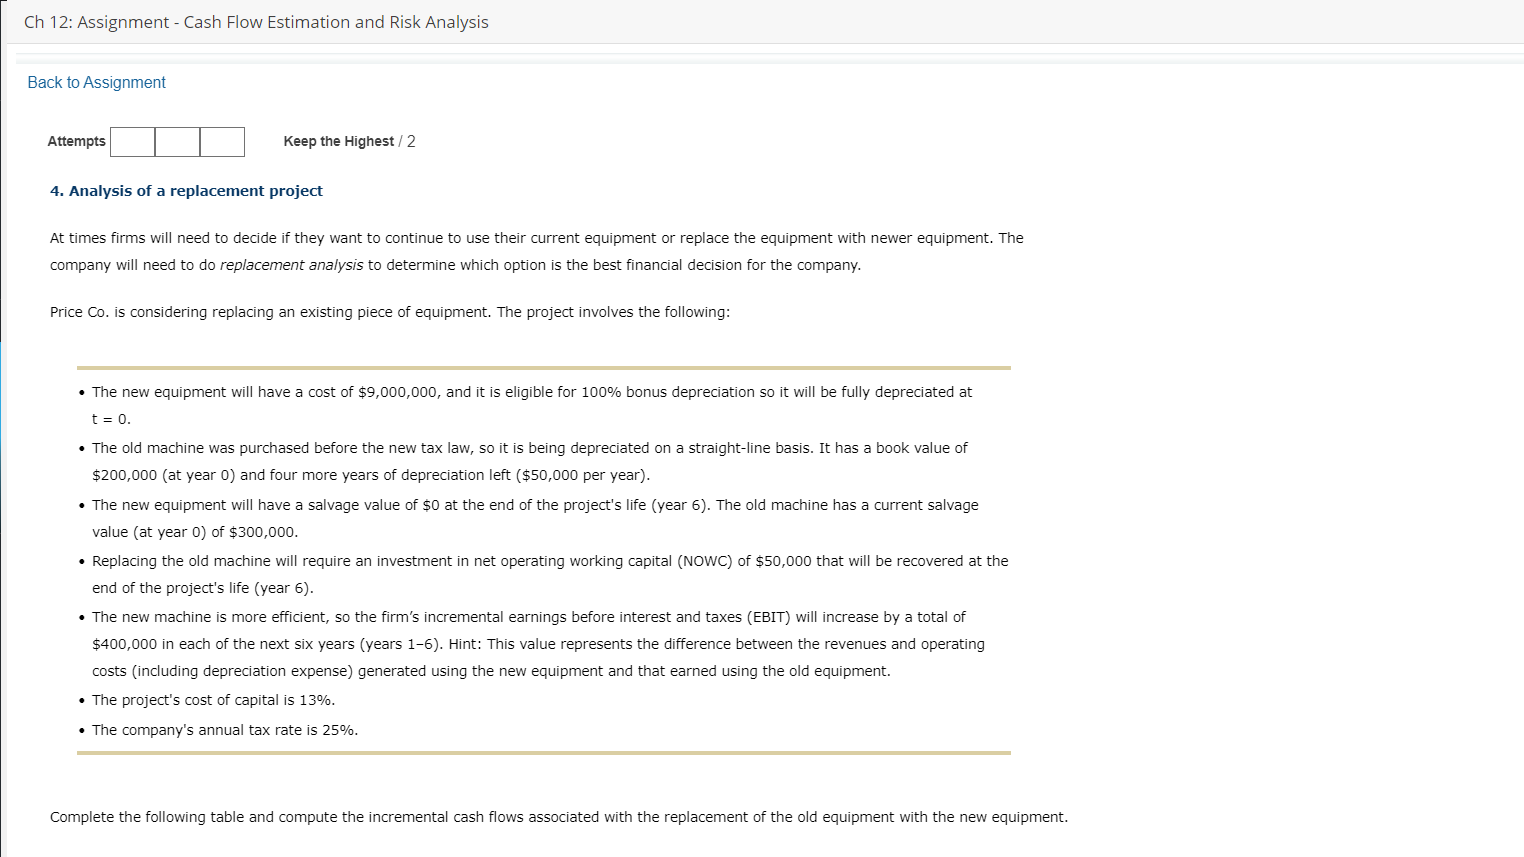Click the bullet stating cost of capital is 13%
Viewport: 1524px width, 857px height.
pyautogui.click(x=213, y=699)
